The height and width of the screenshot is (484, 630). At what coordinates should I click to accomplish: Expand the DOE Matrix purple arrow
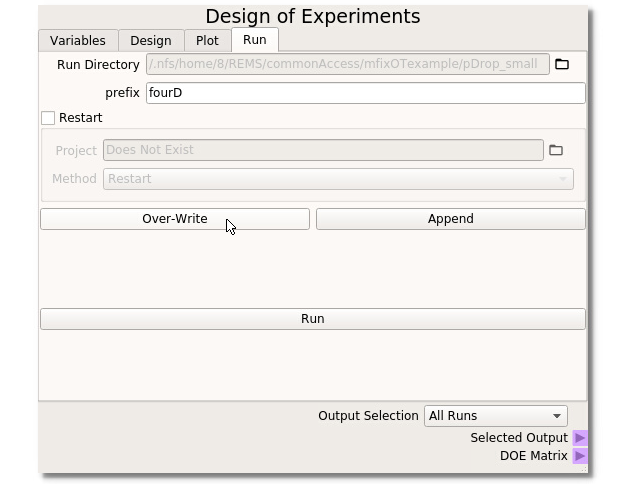[x=580, y=456]
